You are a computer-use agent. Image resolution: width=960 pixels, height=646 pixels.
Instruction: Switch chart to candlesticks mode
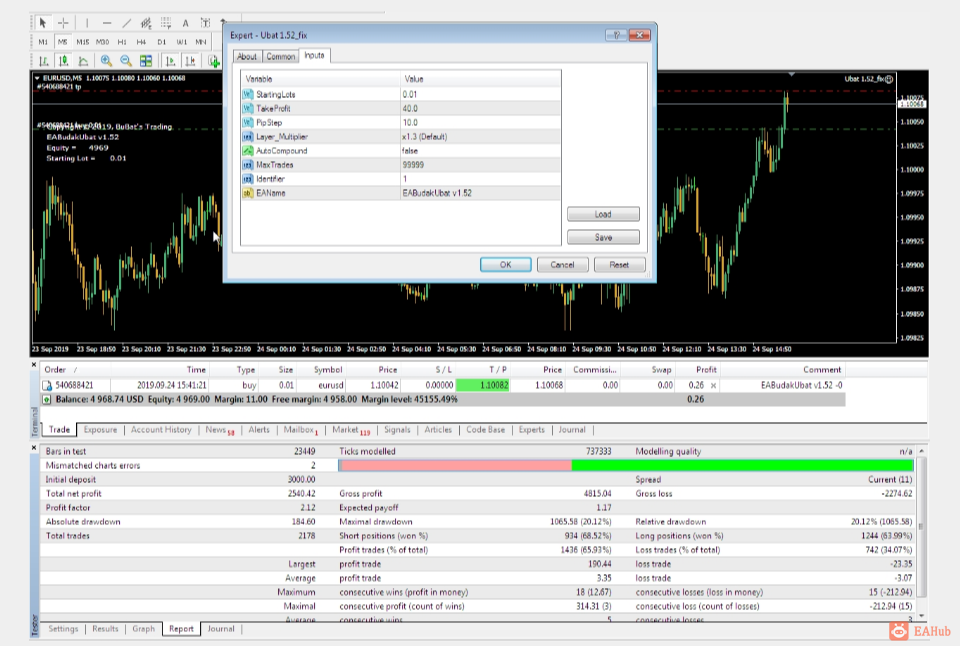pos(63,61)
